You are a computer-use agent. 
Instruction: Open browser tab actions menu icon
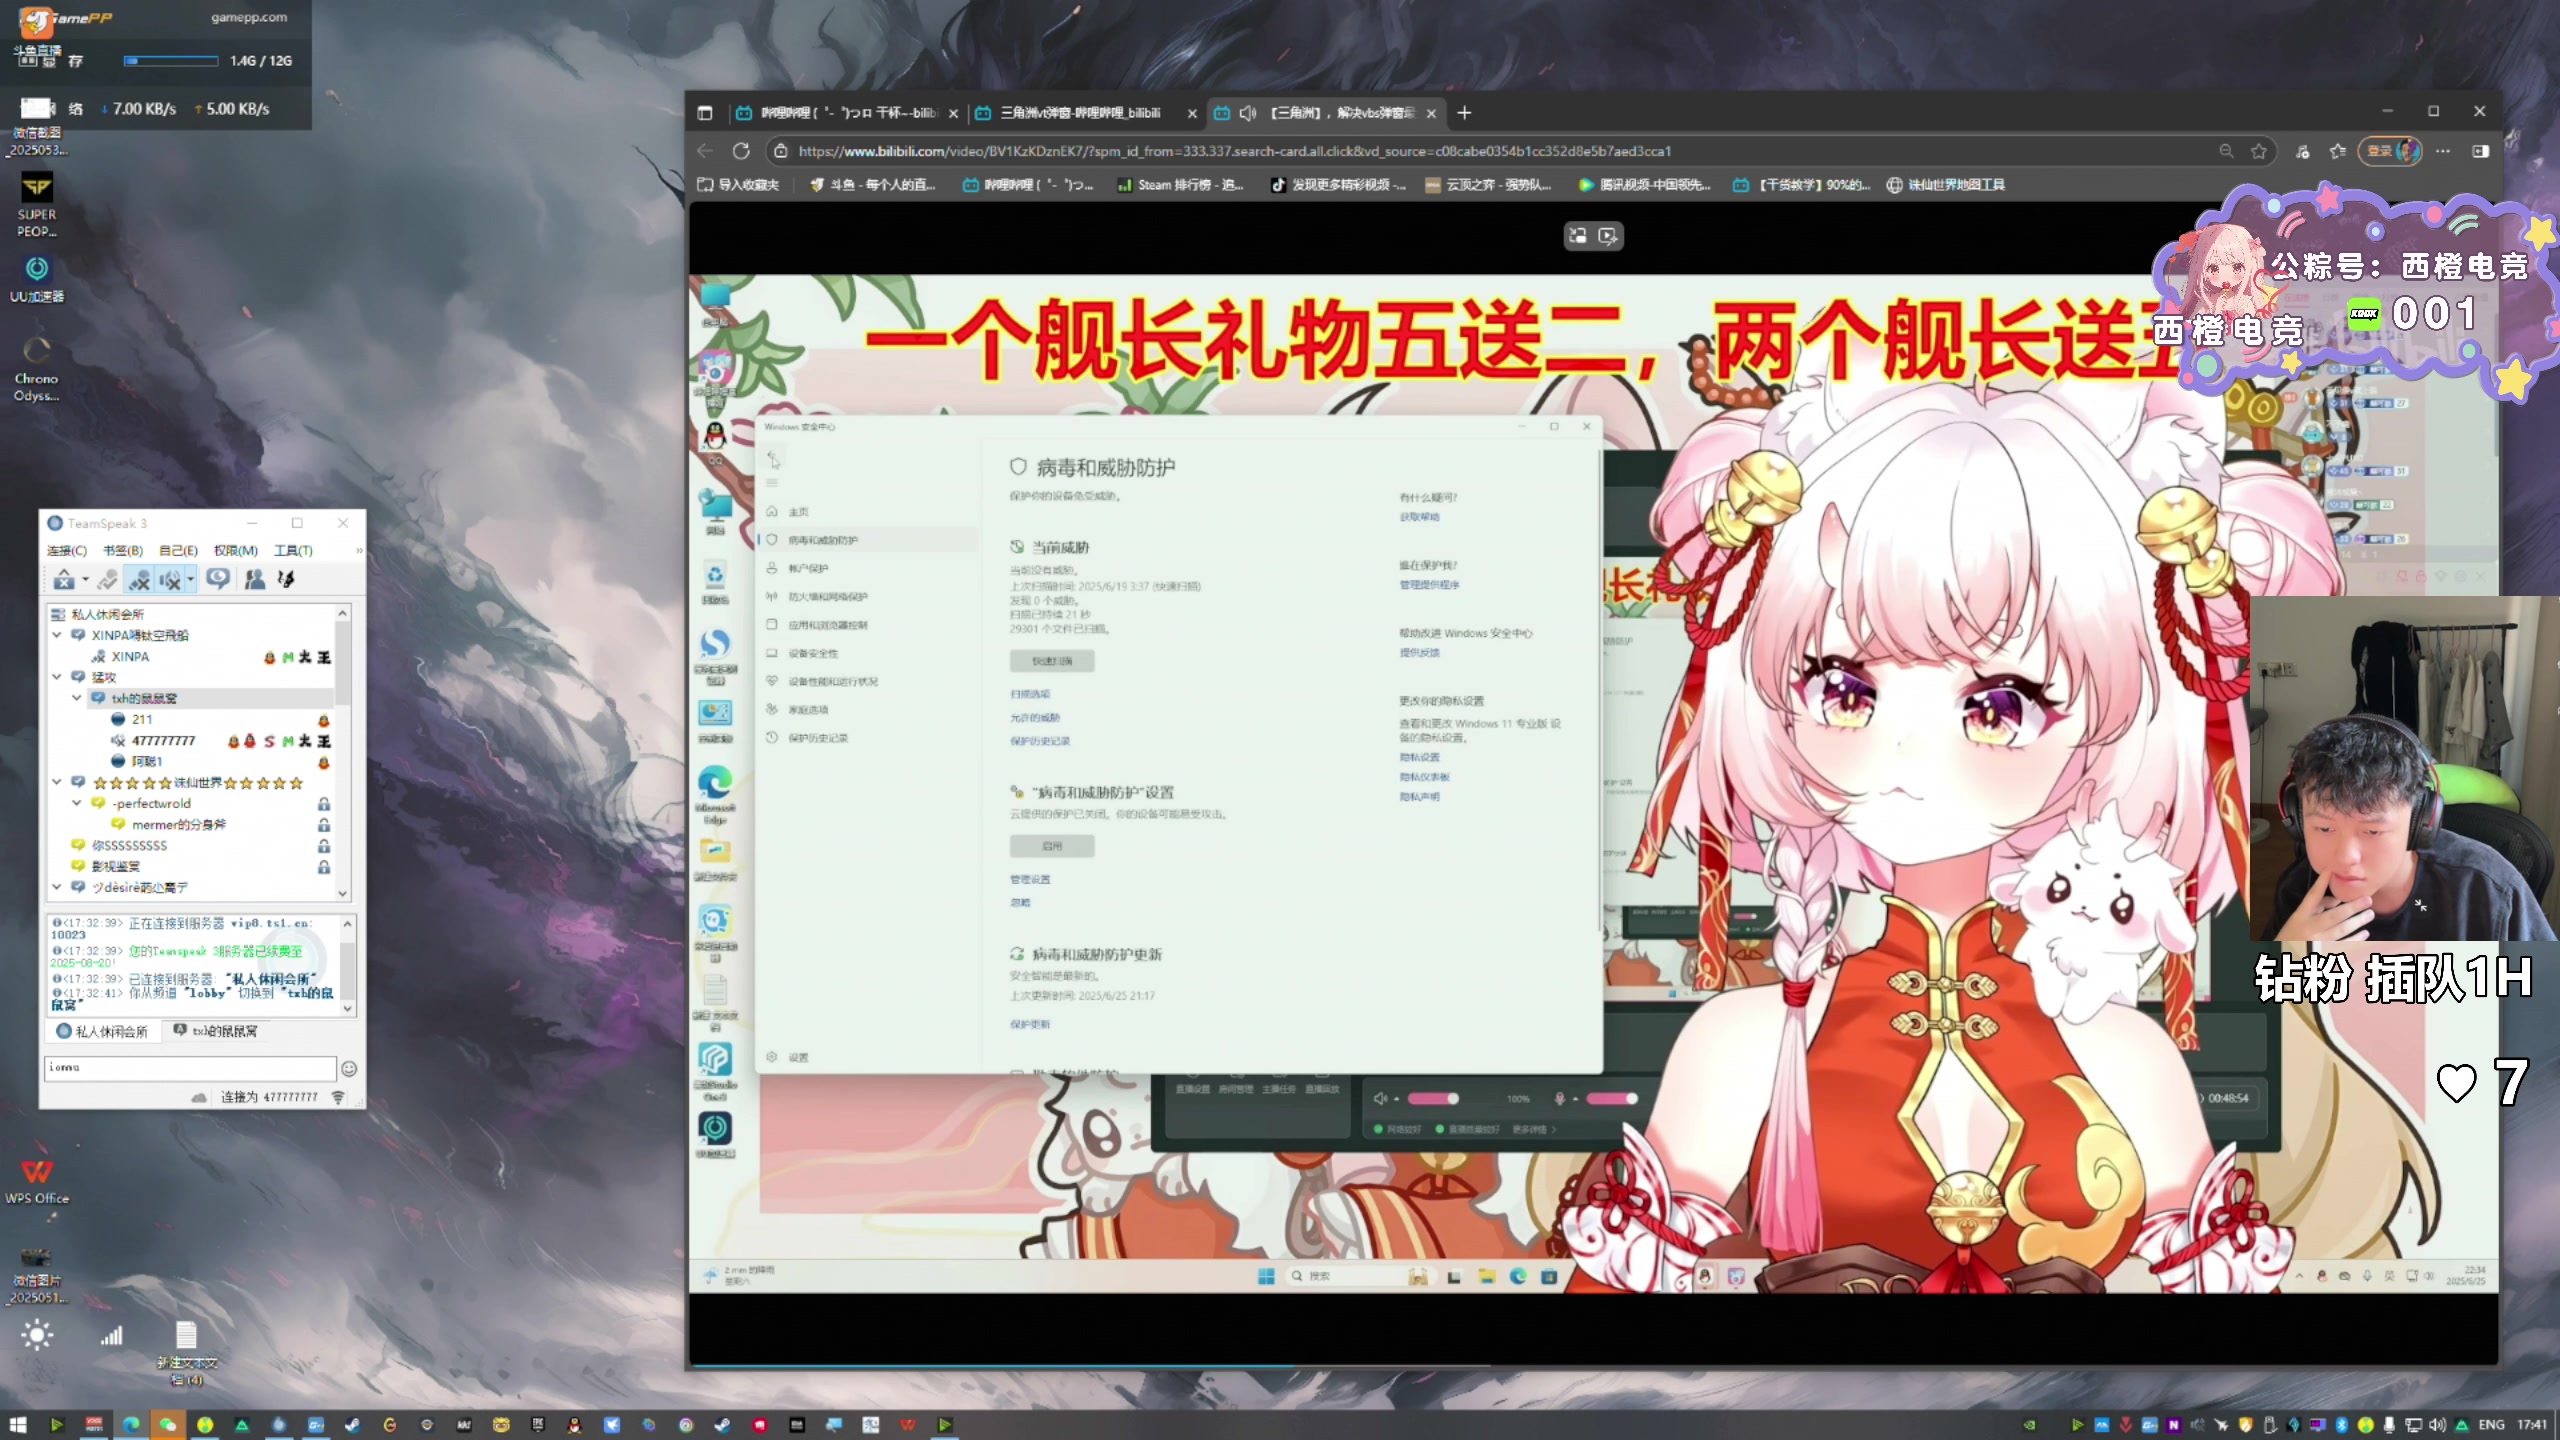pyautogui.click(x=705, y=113)
